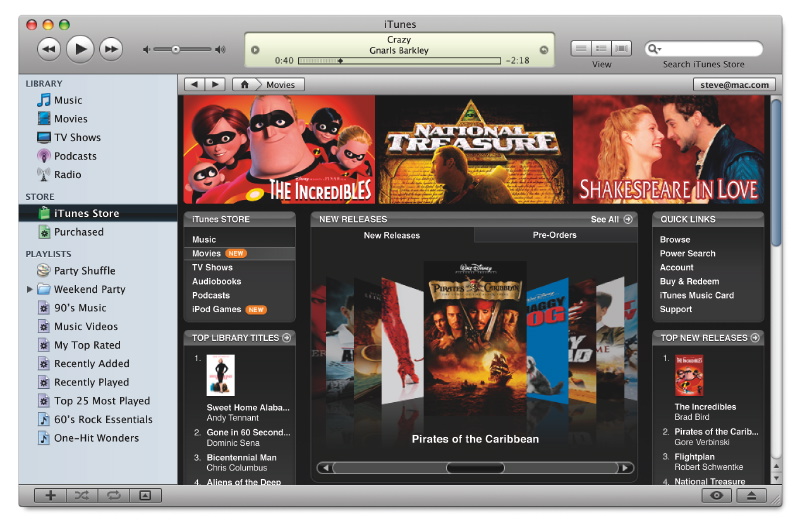This screenshot has width=800, height=526.
Task: Click The Incredibles featured banner
Action: [277, 149]
